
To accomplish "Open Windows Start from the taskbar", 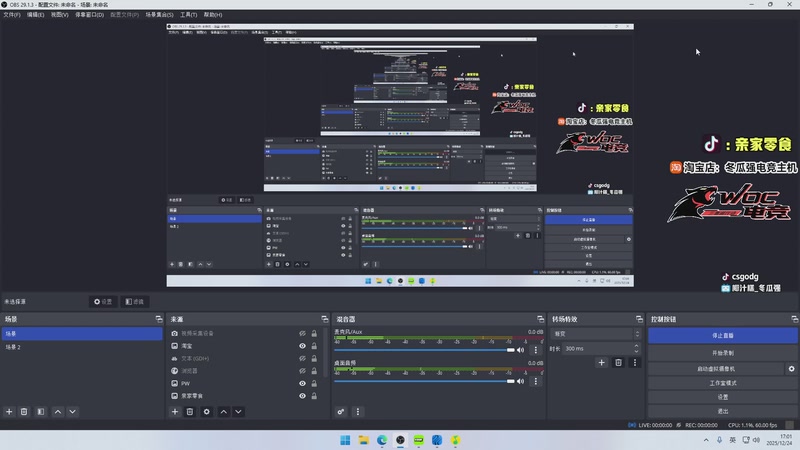I will click(x=345, y=440).
